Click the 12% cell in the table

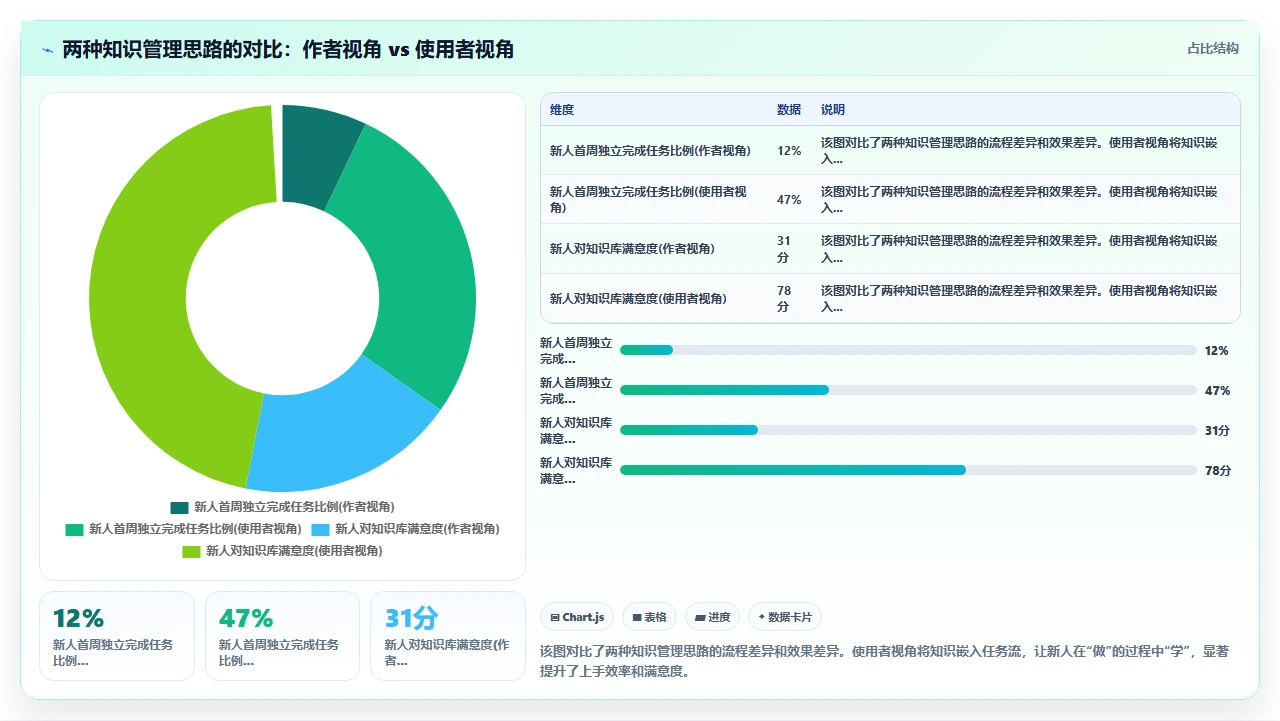coord(789,151)
